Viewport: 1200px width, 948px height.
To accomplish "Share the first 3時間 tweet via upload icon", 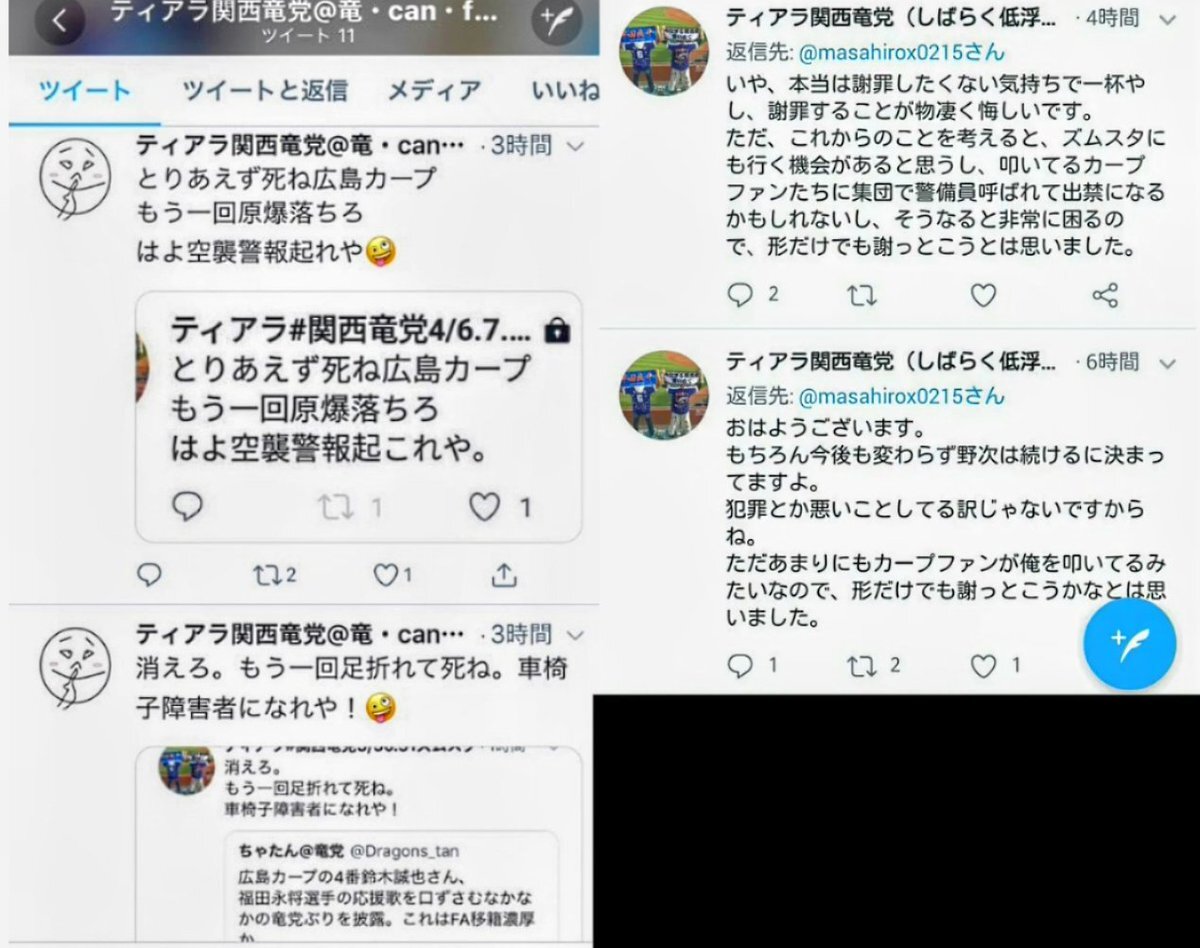I will tap(505, 574).
